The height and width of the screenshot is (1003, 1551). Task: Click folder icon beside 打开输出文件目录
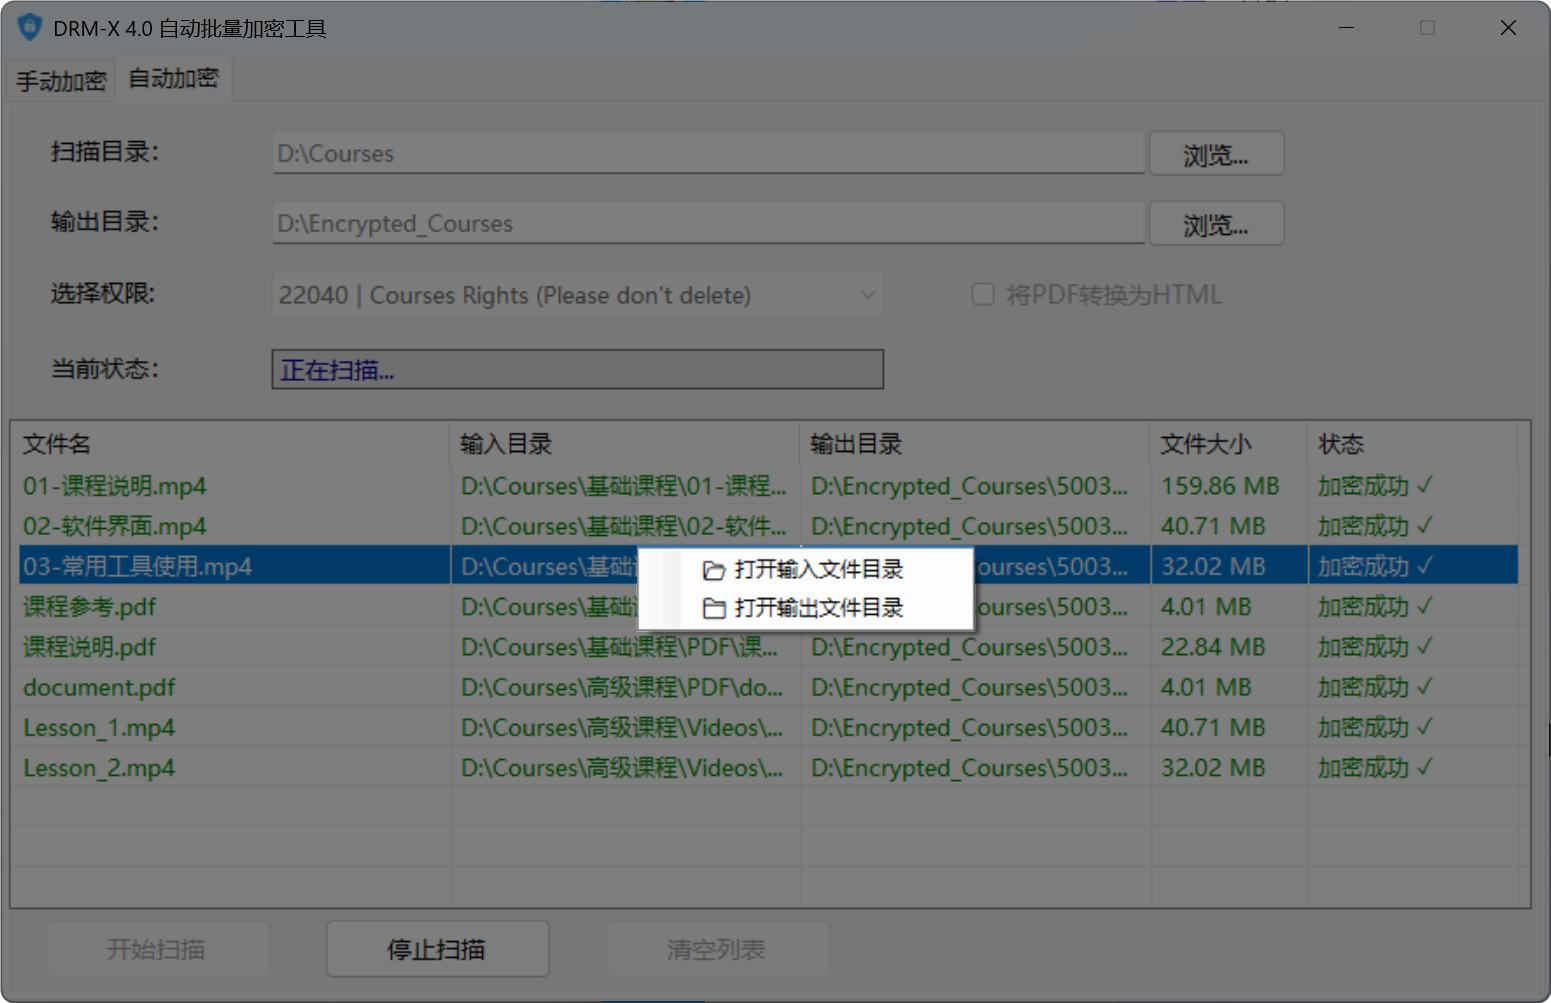713,608
